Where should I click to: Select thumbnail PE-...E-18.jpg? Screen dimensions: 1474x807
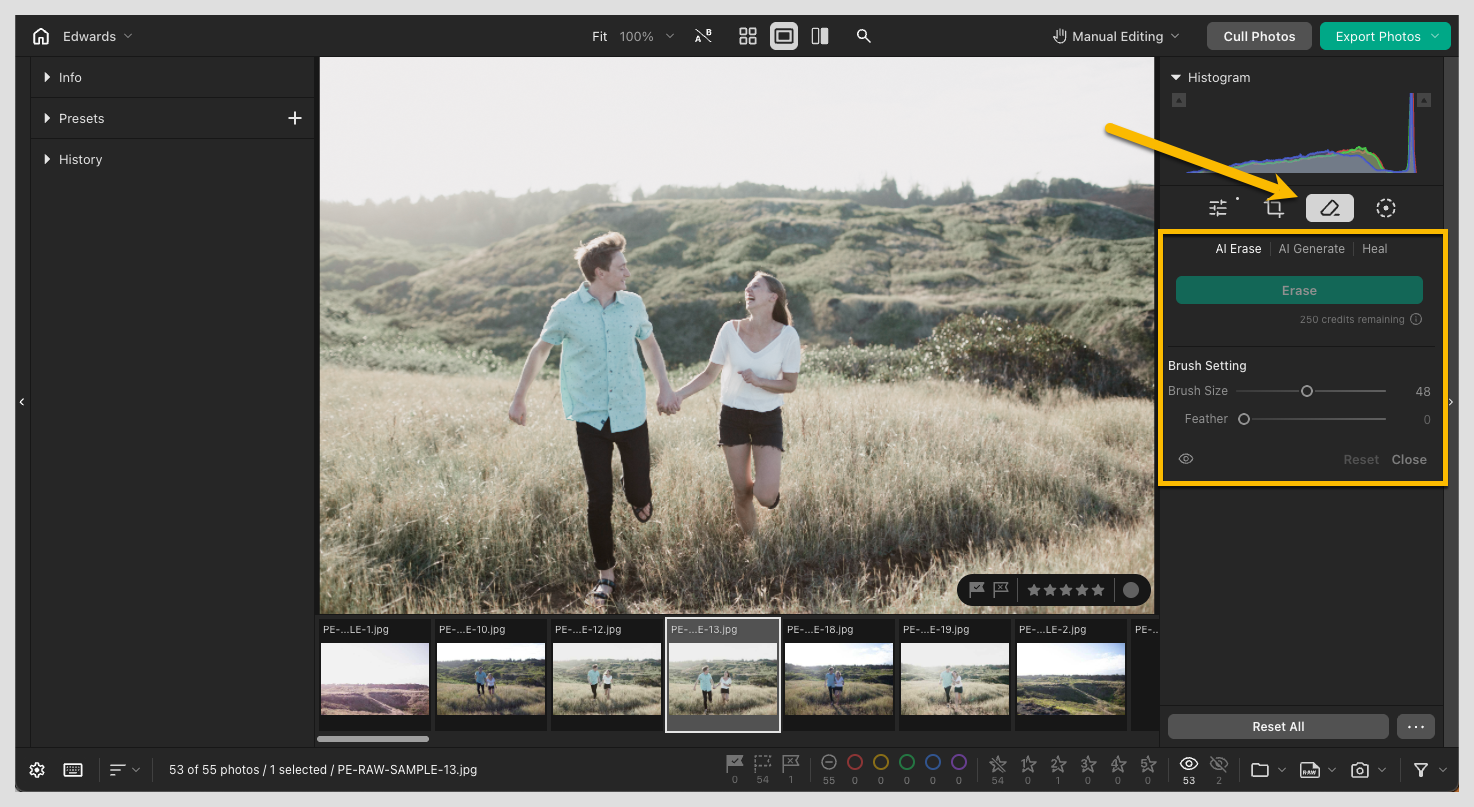point(839,677)
